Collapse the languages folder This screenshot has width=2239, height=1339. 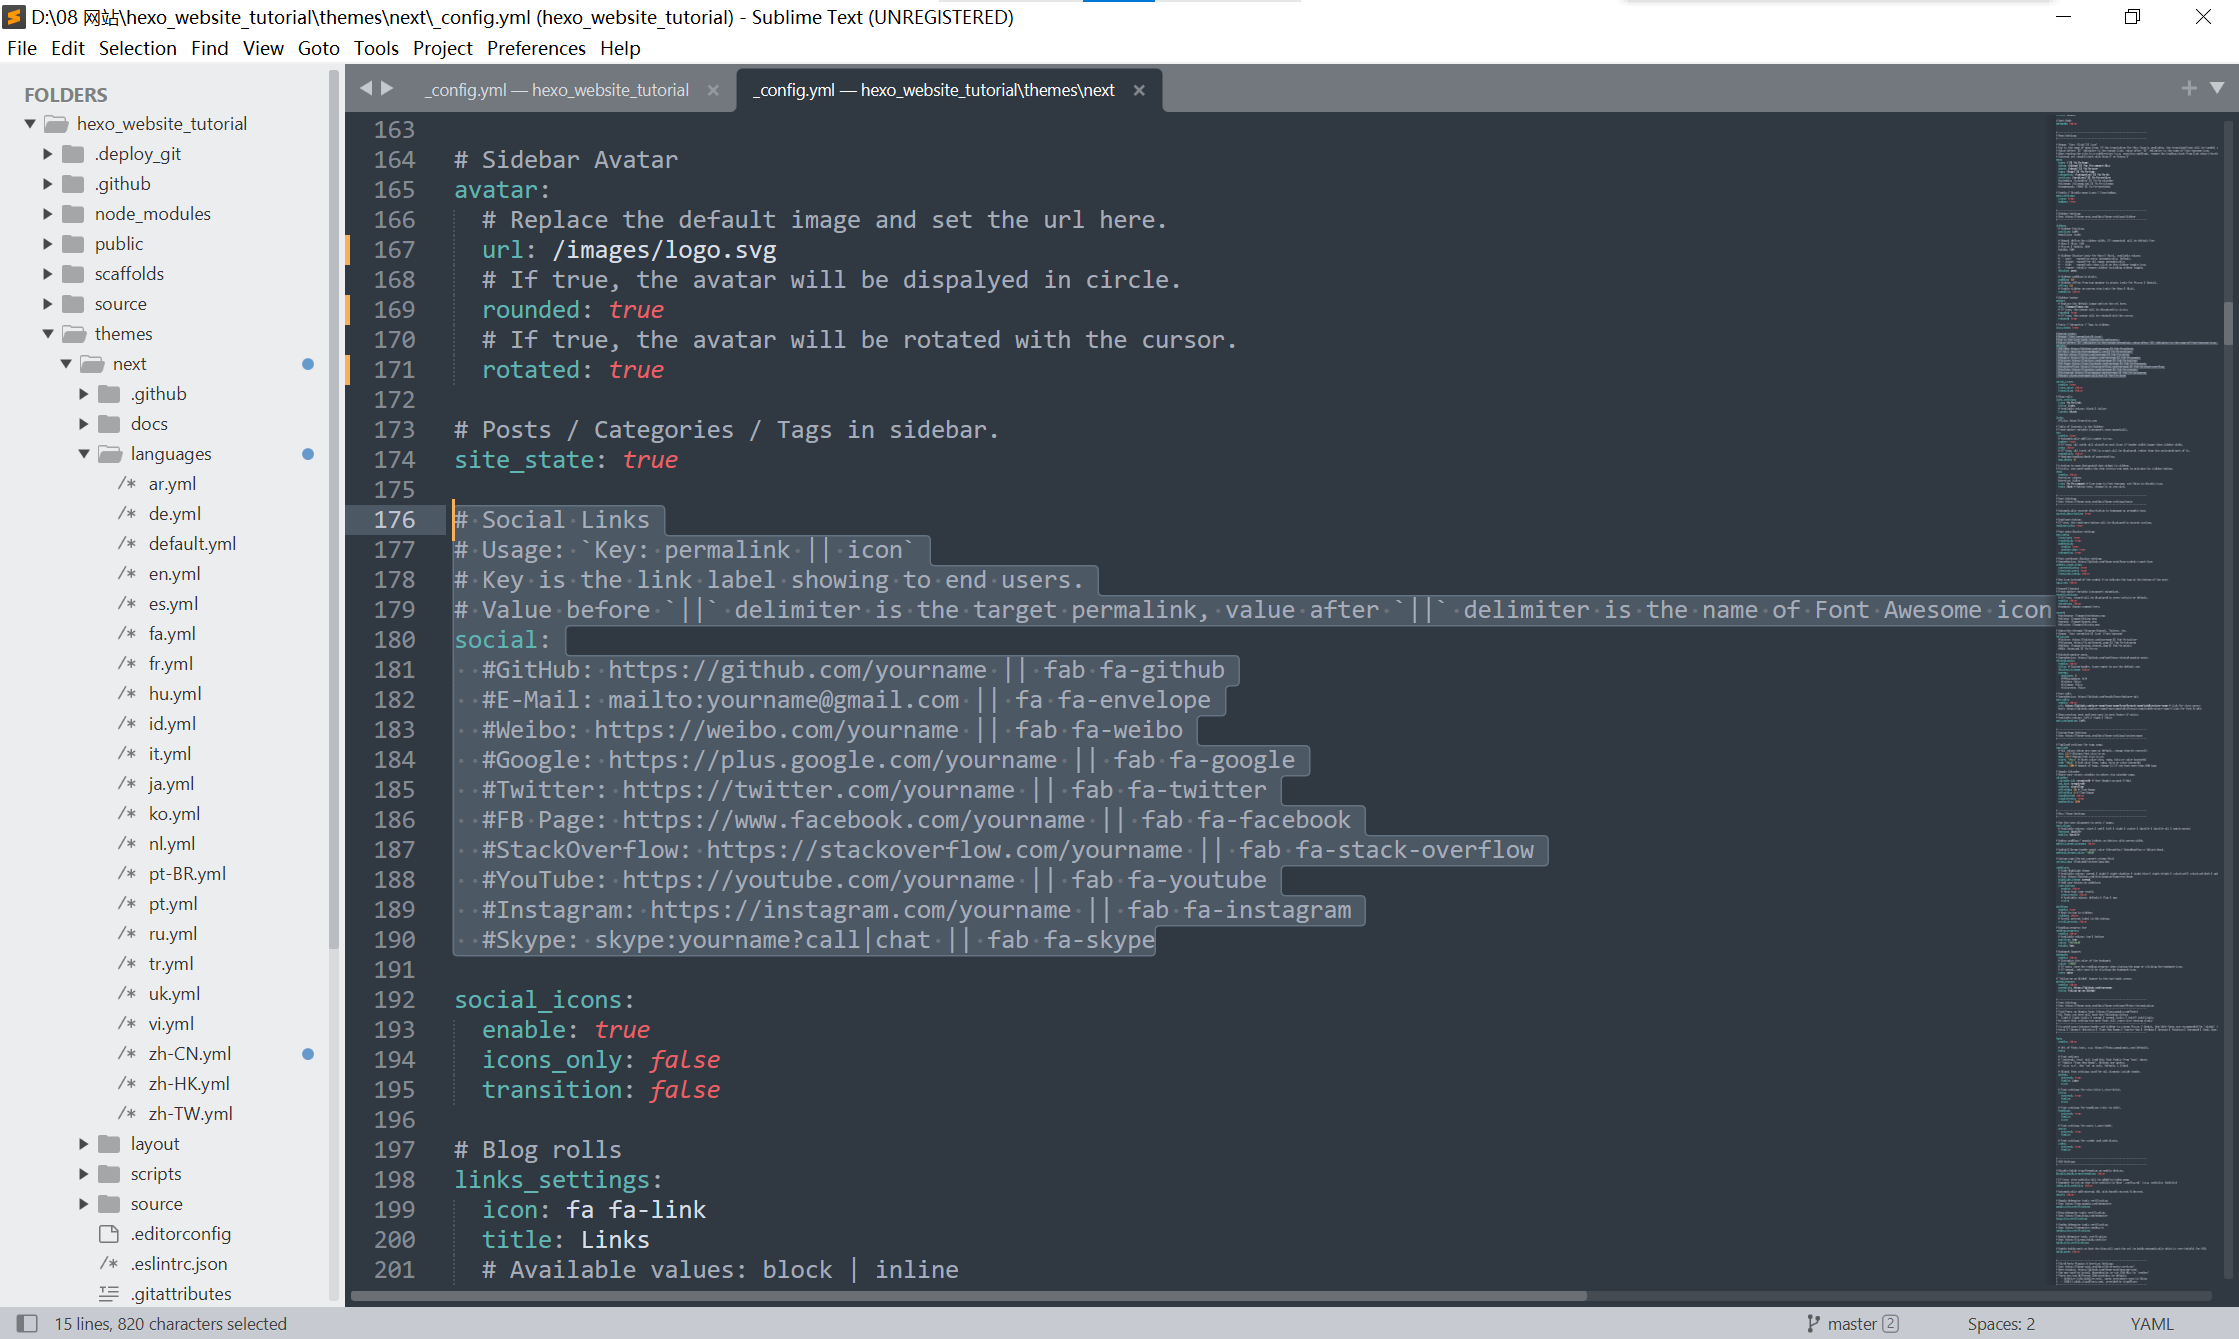[84, 453]
